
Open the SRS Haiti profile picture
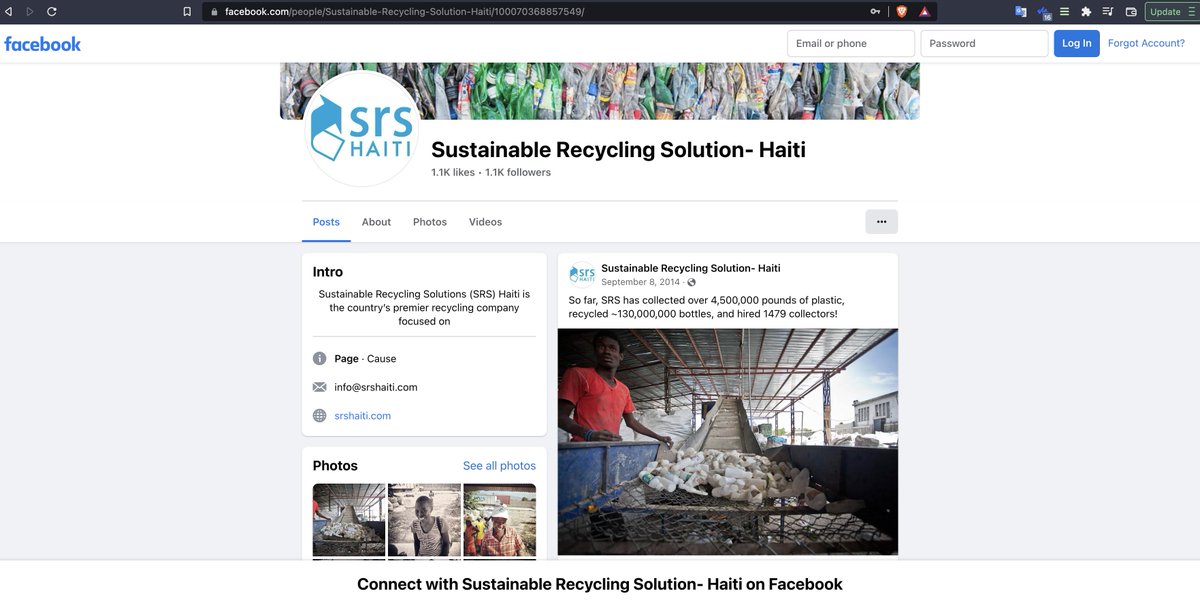click(x=360, y=128)
